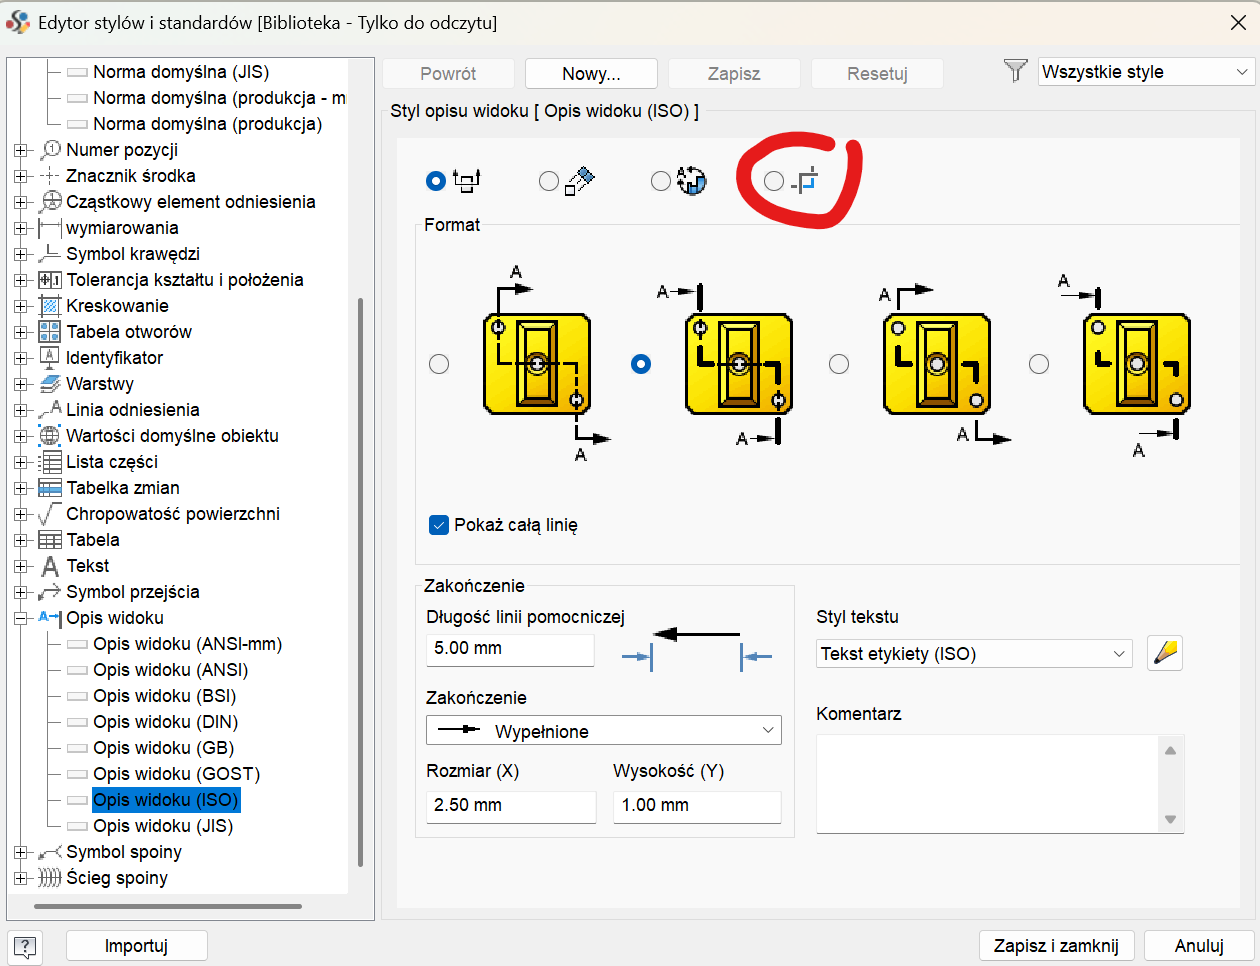Viewport: 1260px width, 966px height.
Task: Click the Resetuj button
Action: pos(877,73)
